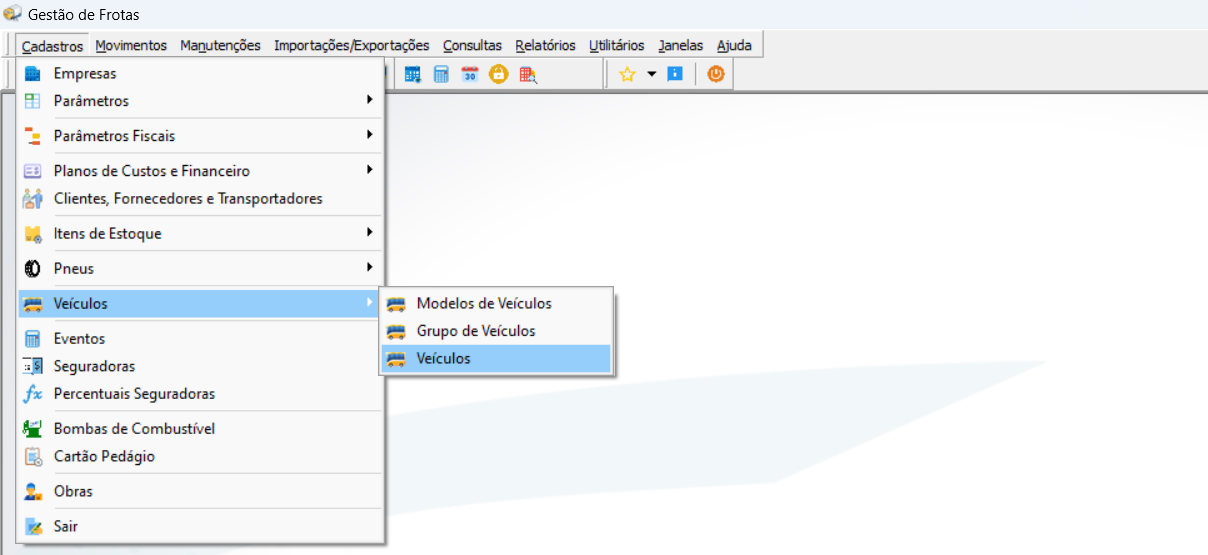Choose Eventos from the Cadastros menu
This screenshot has height=555, width=1208.
coord(201,339)
